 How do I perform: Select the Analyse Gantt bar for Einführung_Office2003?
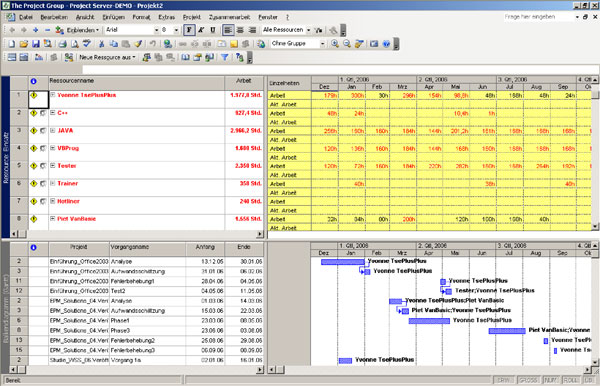[x=343, y=262]
